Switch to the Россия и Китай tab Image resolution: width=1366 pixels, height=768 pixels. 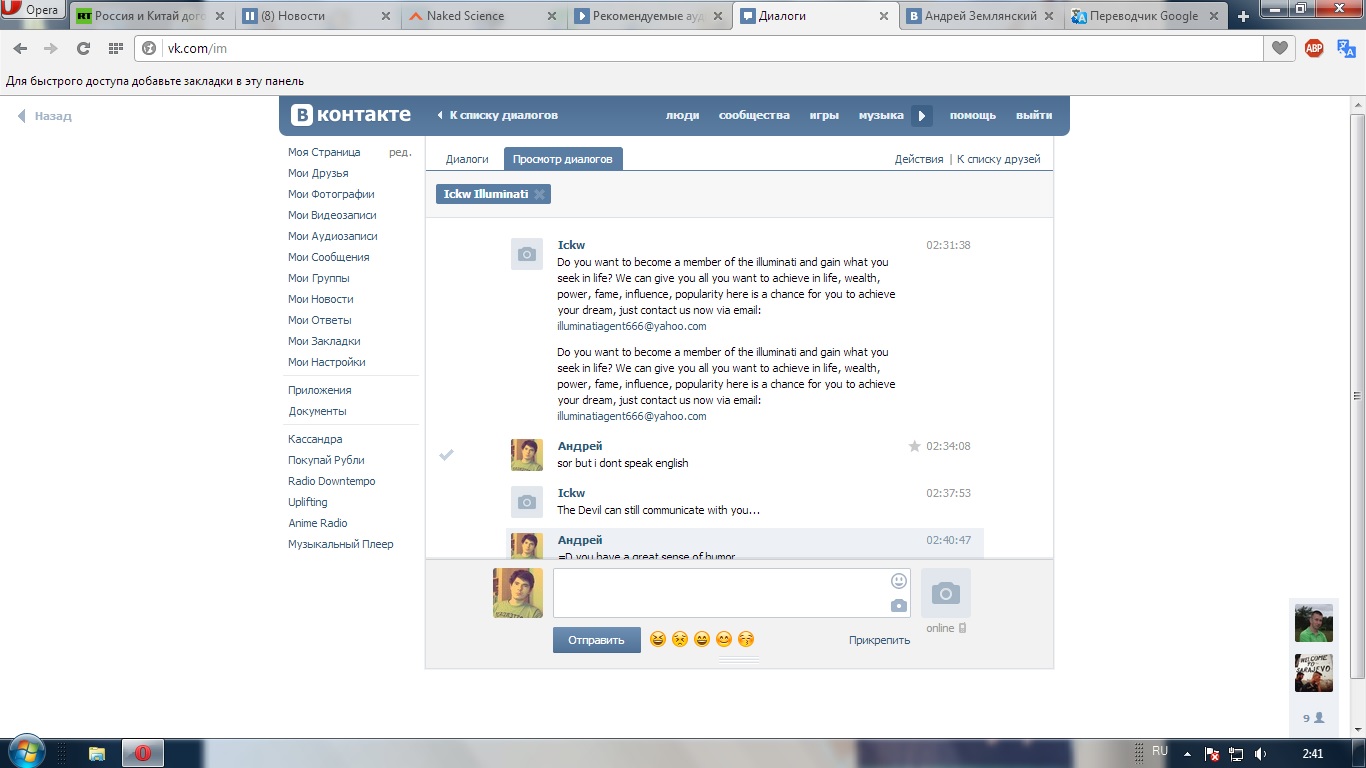click(151, 16)
